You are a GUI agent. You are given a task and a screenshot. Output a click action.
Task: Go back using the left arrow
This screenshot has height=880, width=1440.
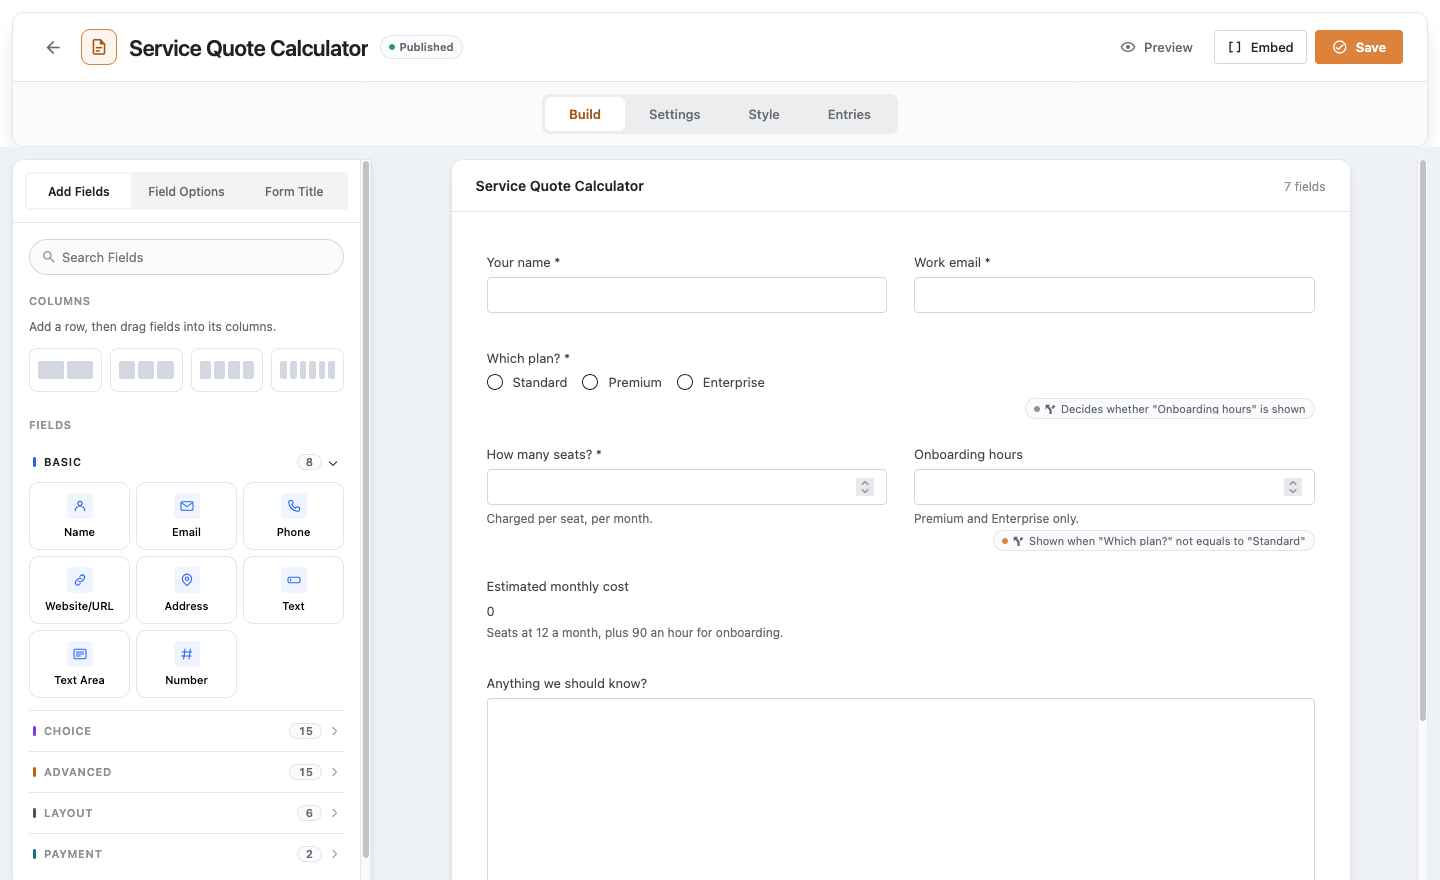[x=53, y=47]
